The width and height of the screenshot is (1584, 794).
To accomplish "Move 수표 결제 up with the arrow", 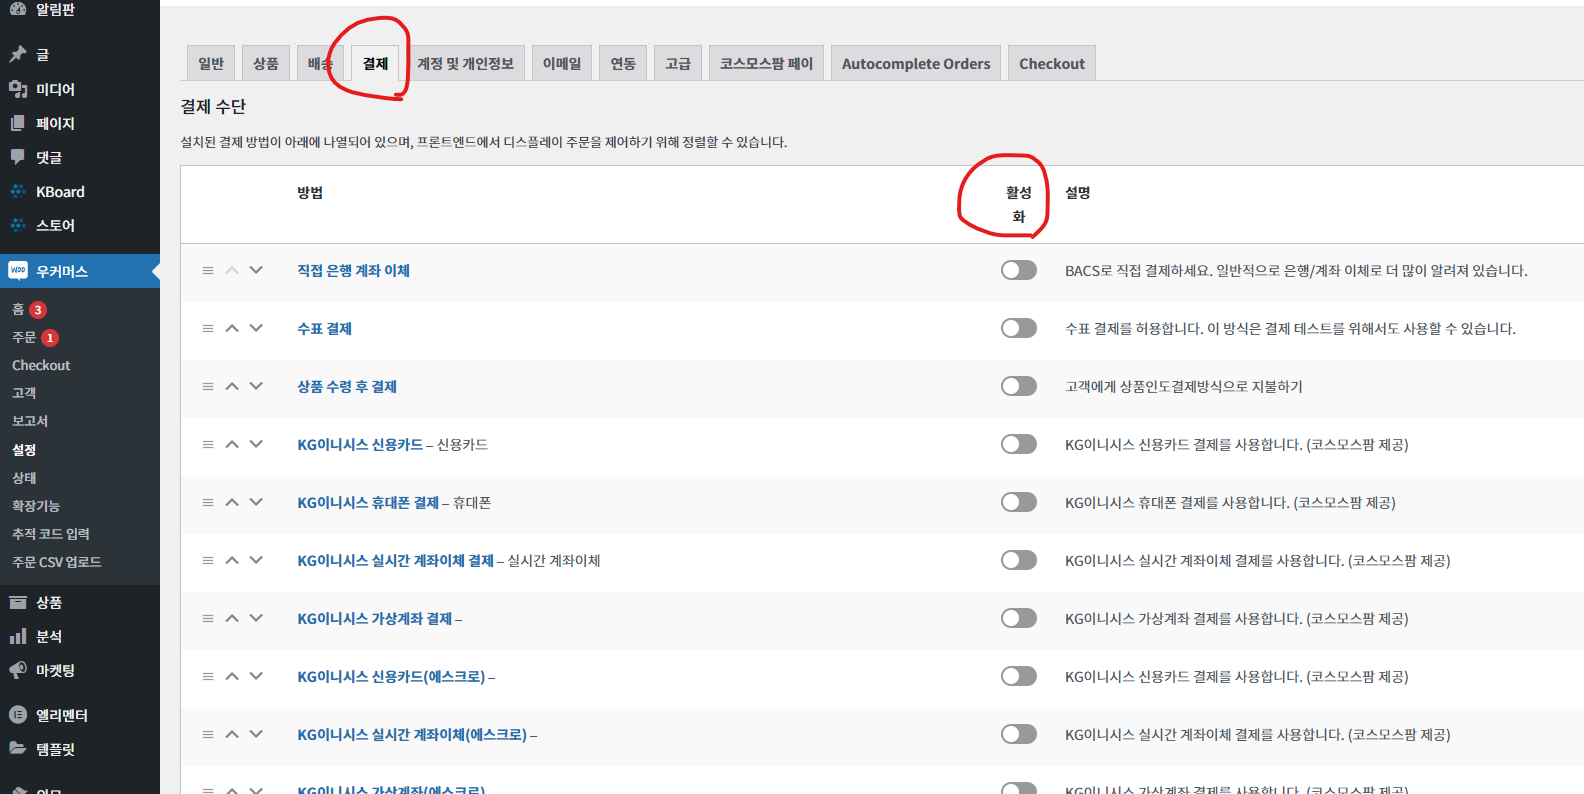I will click(232, 328).
